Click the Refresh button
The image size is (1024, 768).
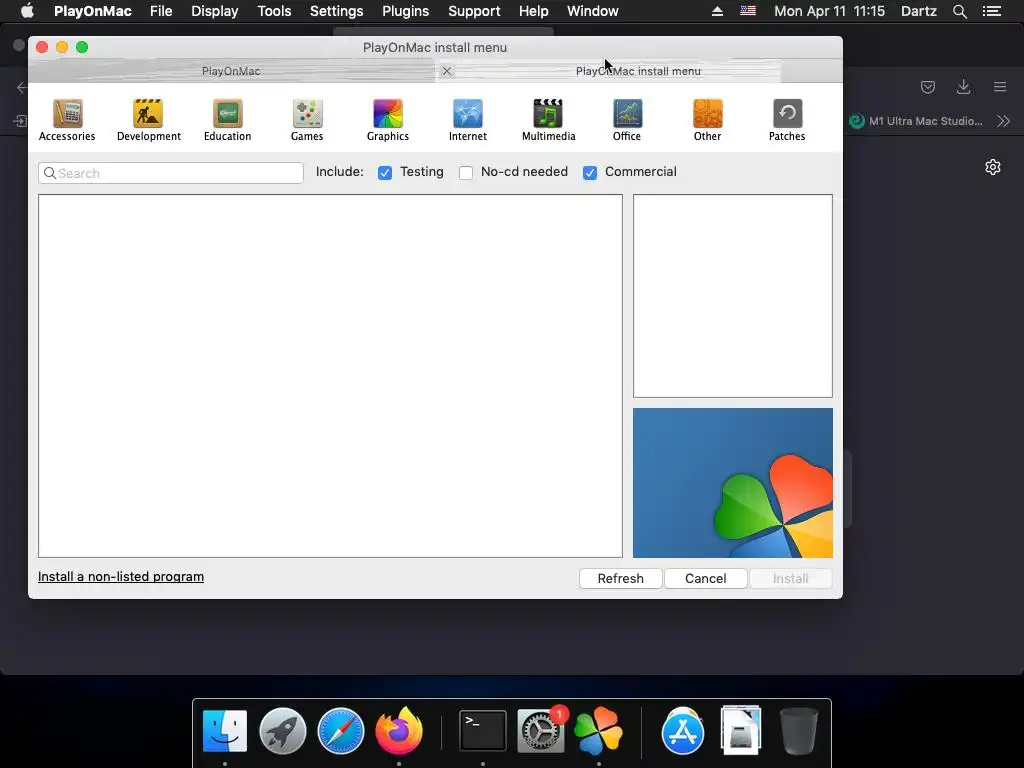pyautogui.click(x=620, y=579)
